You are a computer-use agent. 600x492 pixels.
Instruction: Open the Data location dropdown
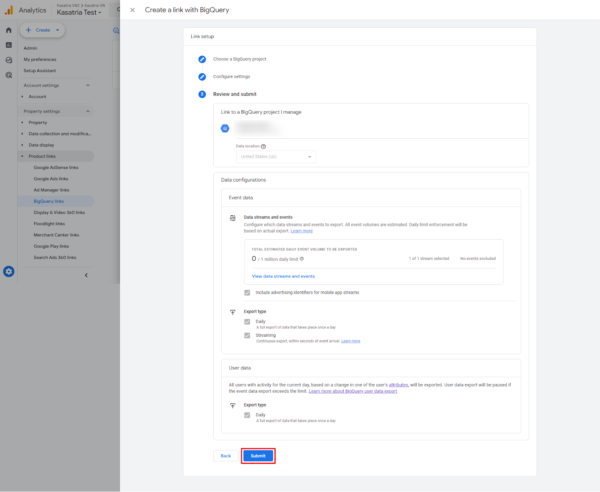[276, 157]
